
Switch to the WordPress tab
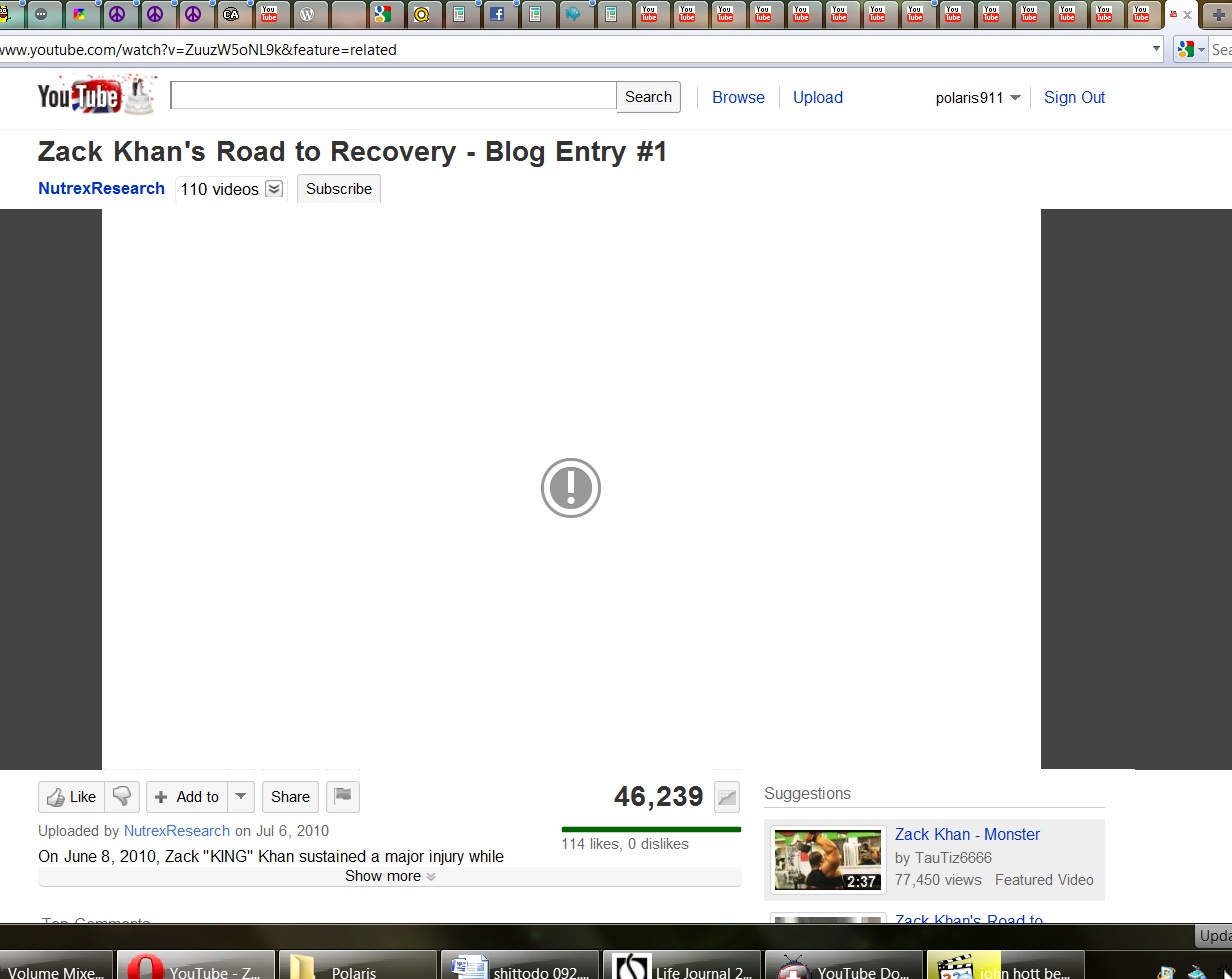click(307, 14)
